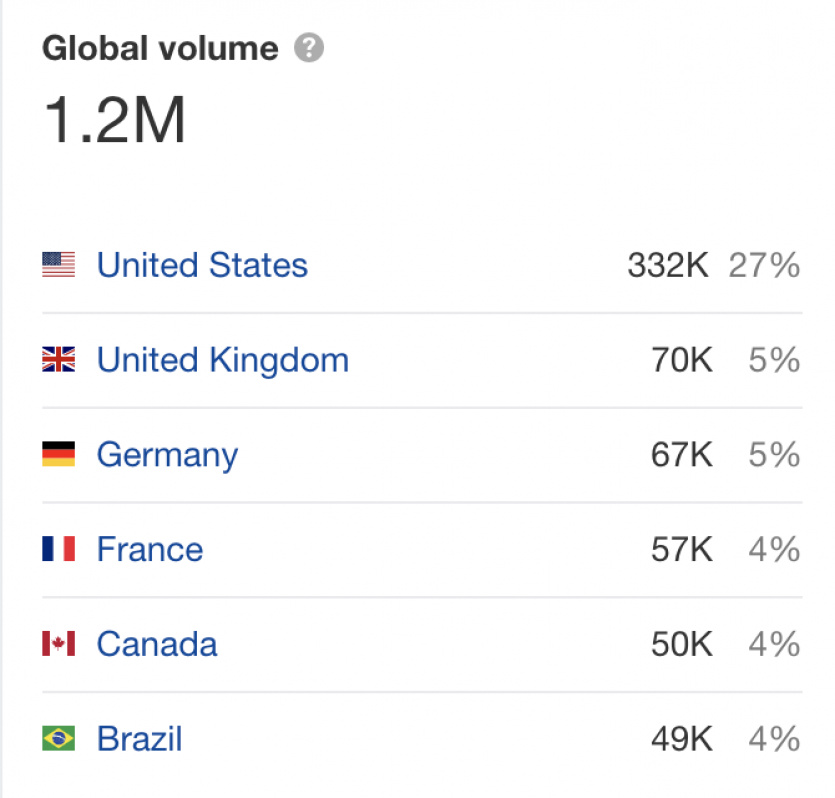Click the Brazil flag icon
The width and height of the screenshot is (835, 798).
click(59, 738)
